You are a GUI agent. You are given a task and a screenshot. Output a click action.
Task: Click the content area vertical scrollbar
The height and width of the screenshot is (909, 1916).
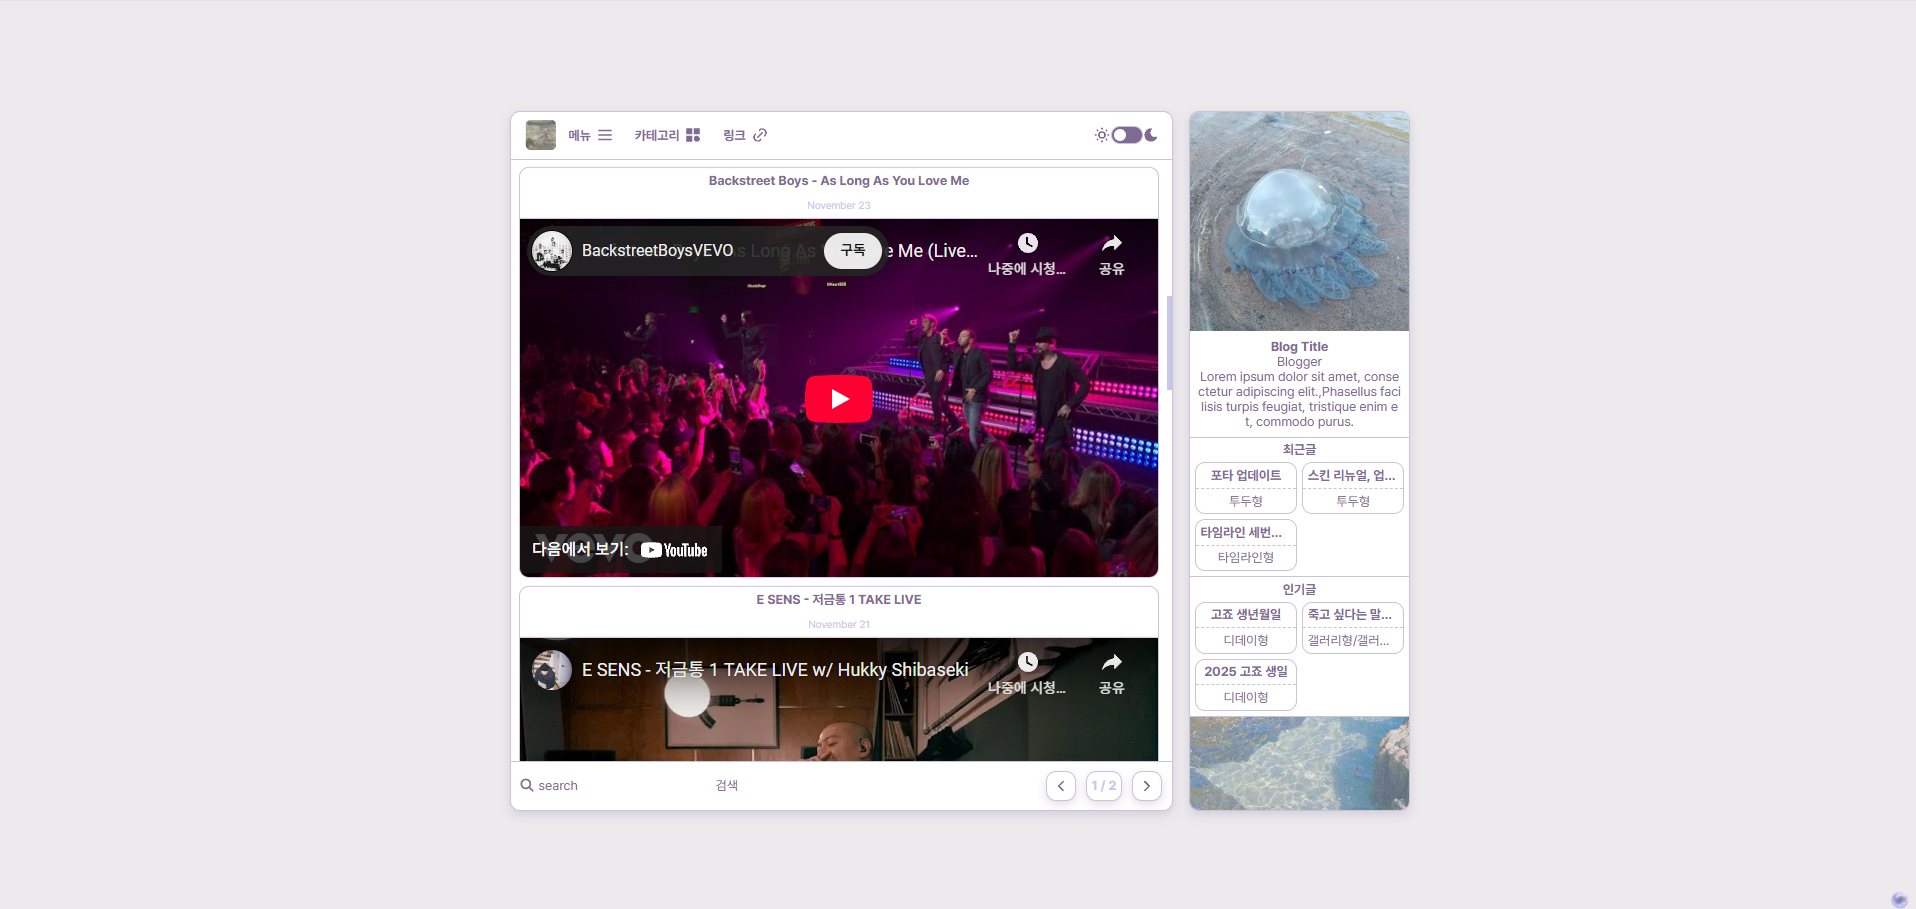click(1169, 343)
